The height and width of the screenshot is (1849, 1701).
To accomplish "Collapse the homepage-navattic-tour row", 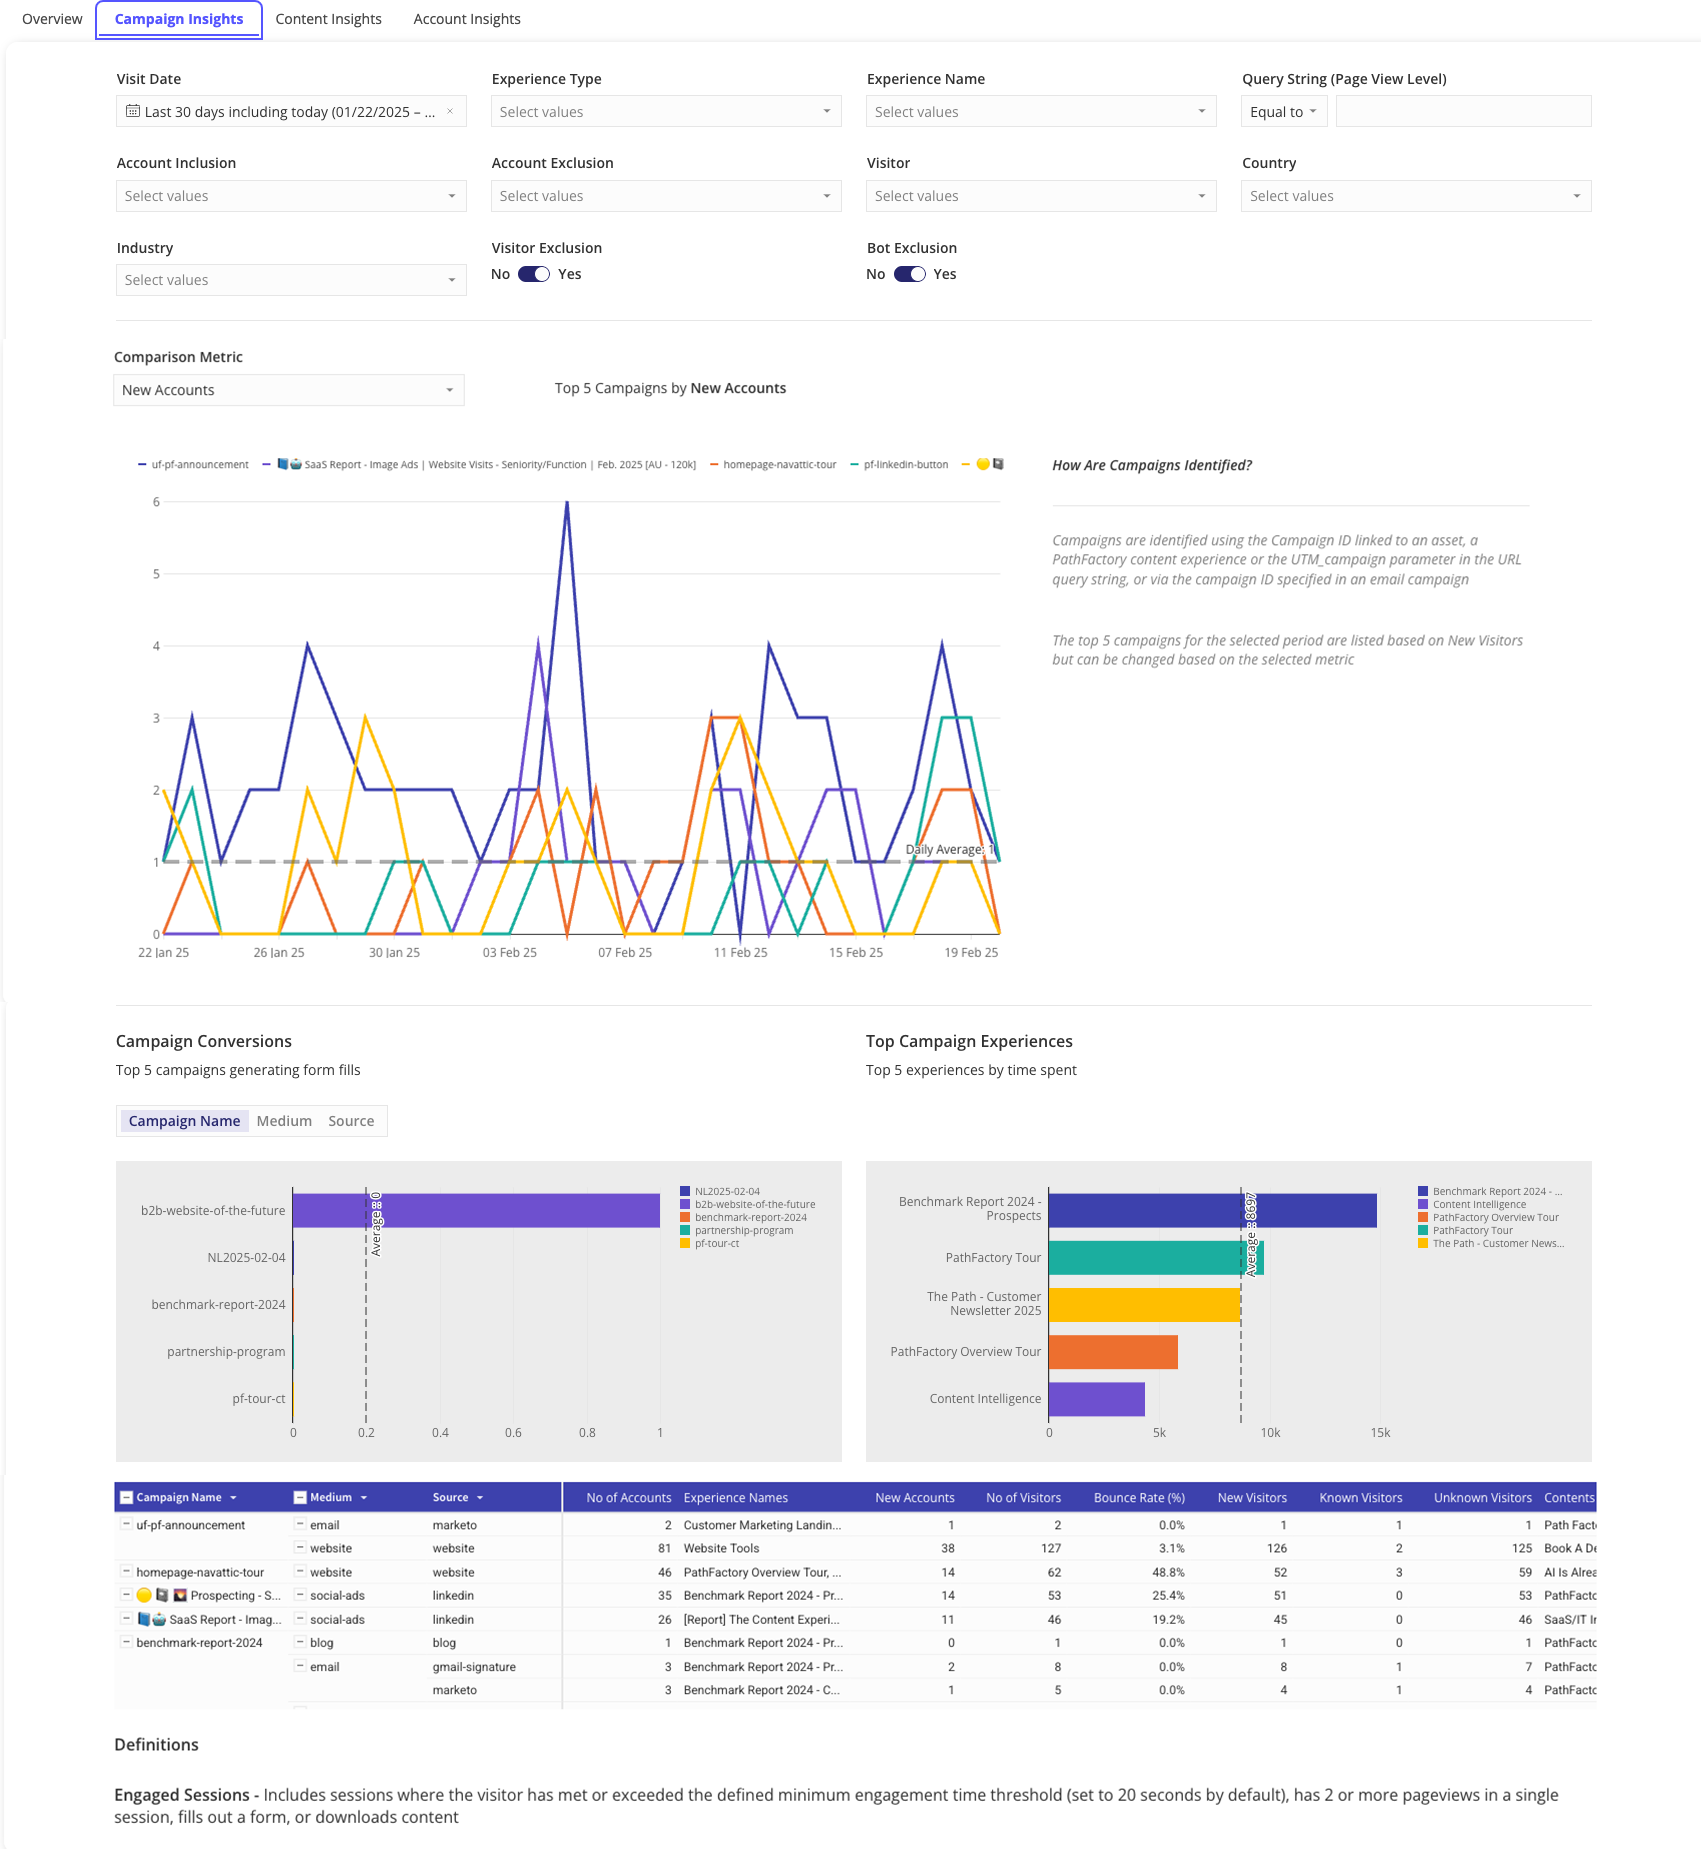I will [126, 1571].
